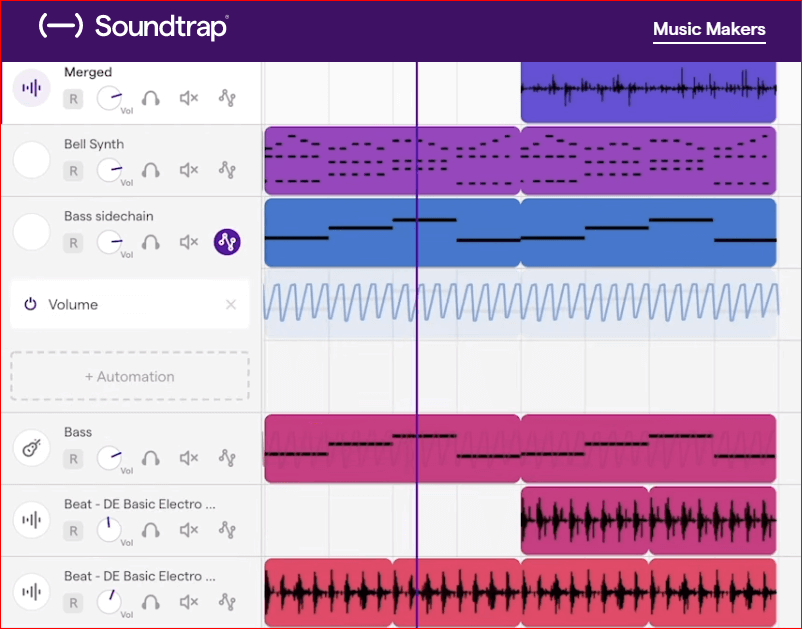Click the active automation icon on Bass sidechain

pyautogui.click(x=227, y=242)
